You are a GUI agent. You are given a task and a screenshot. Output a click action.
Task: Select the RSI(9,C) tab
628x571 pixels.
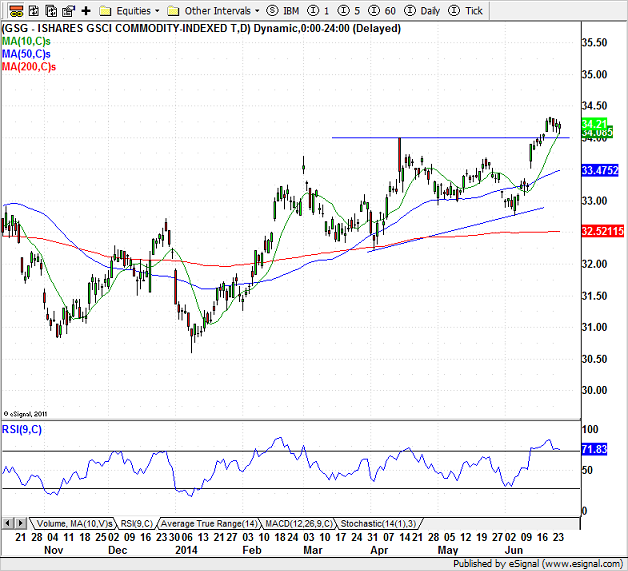click(137, 523)
